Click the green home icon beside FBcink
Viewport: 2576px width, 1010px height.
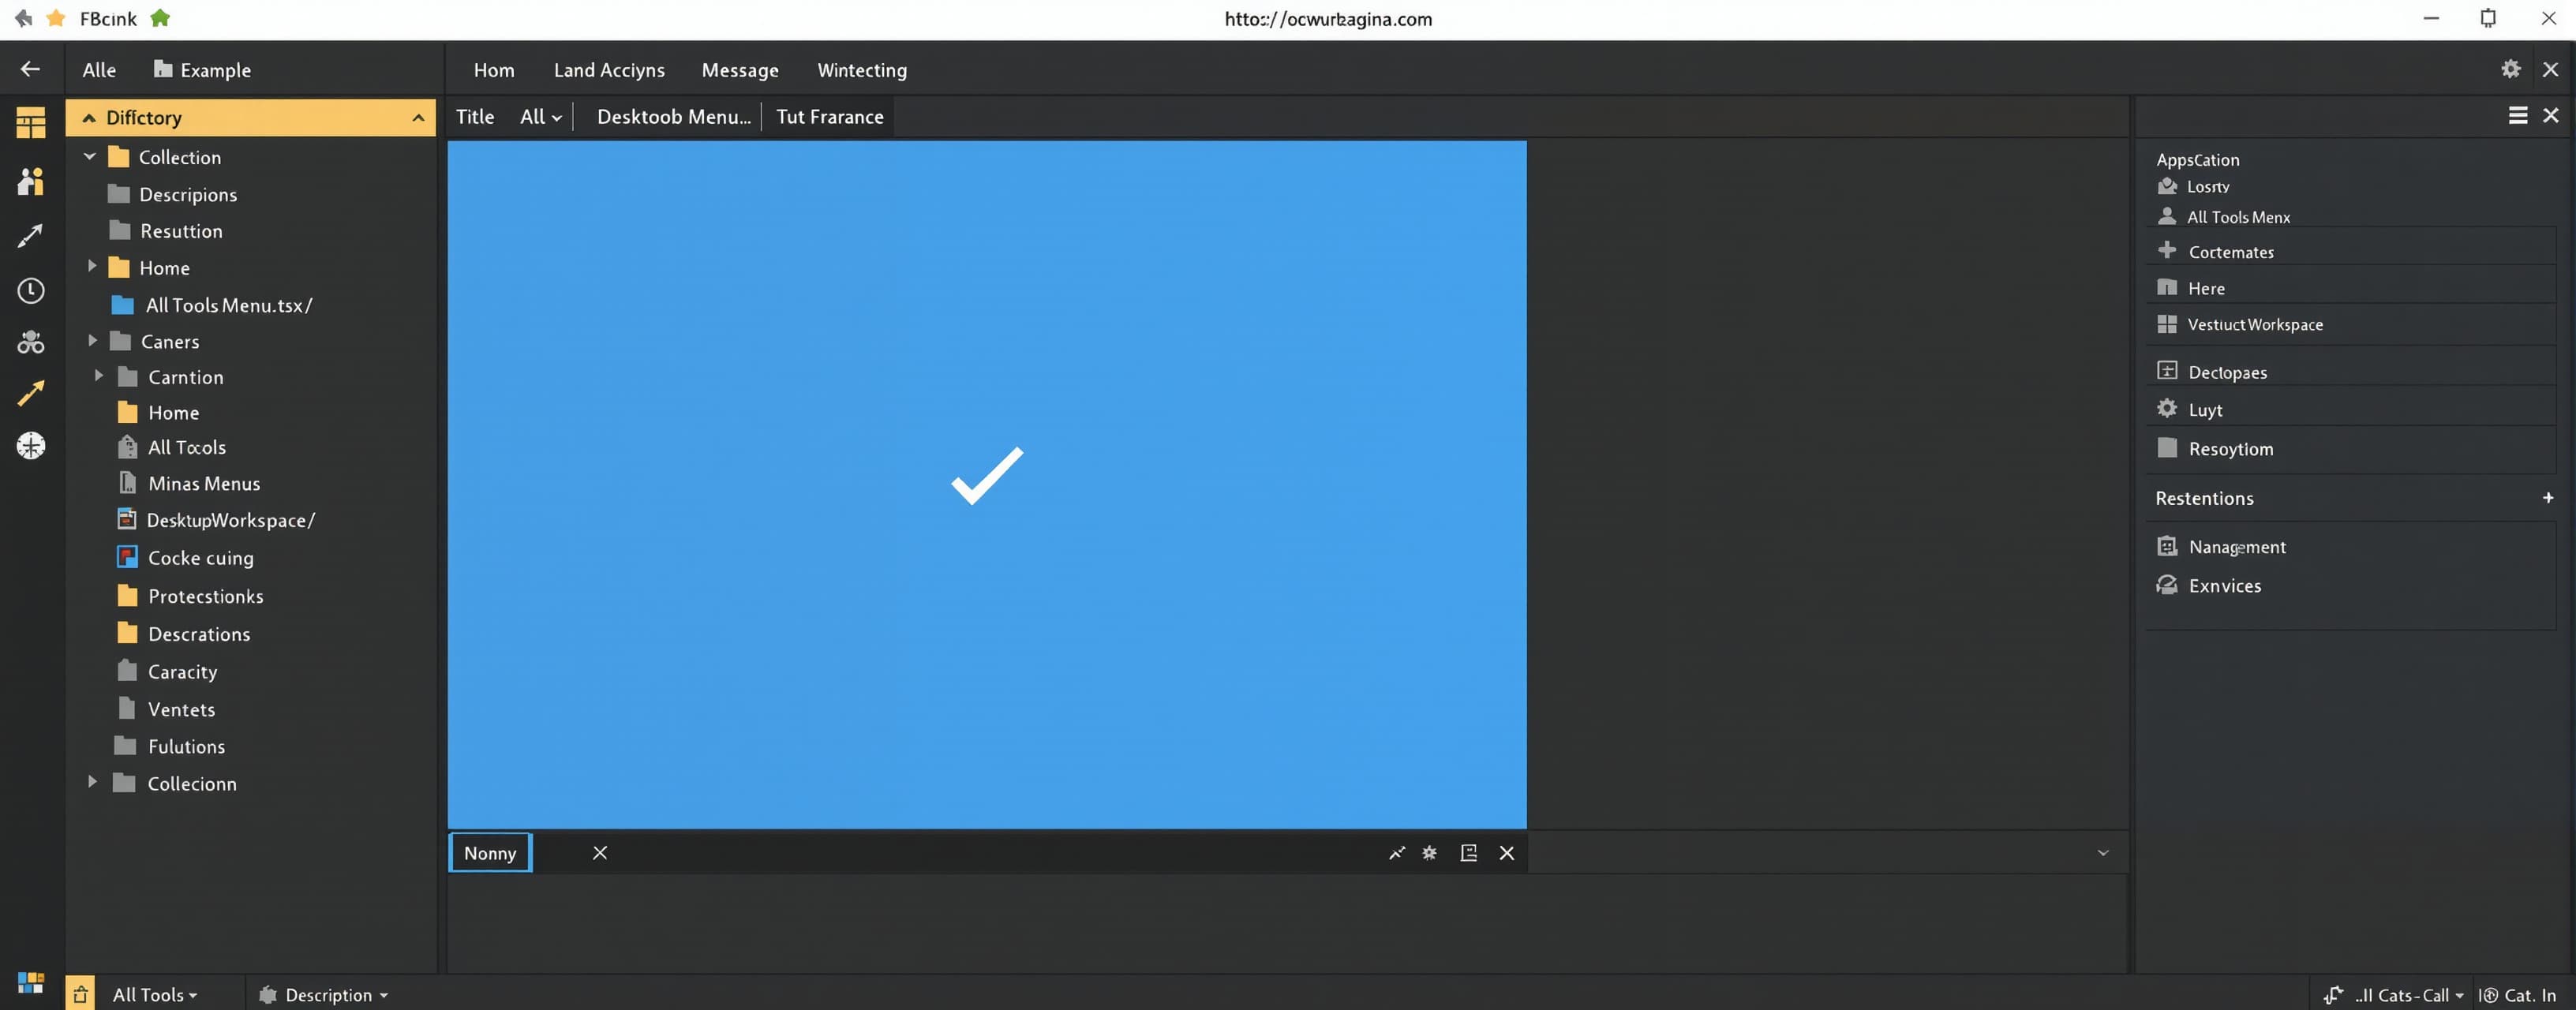[160, 18]
